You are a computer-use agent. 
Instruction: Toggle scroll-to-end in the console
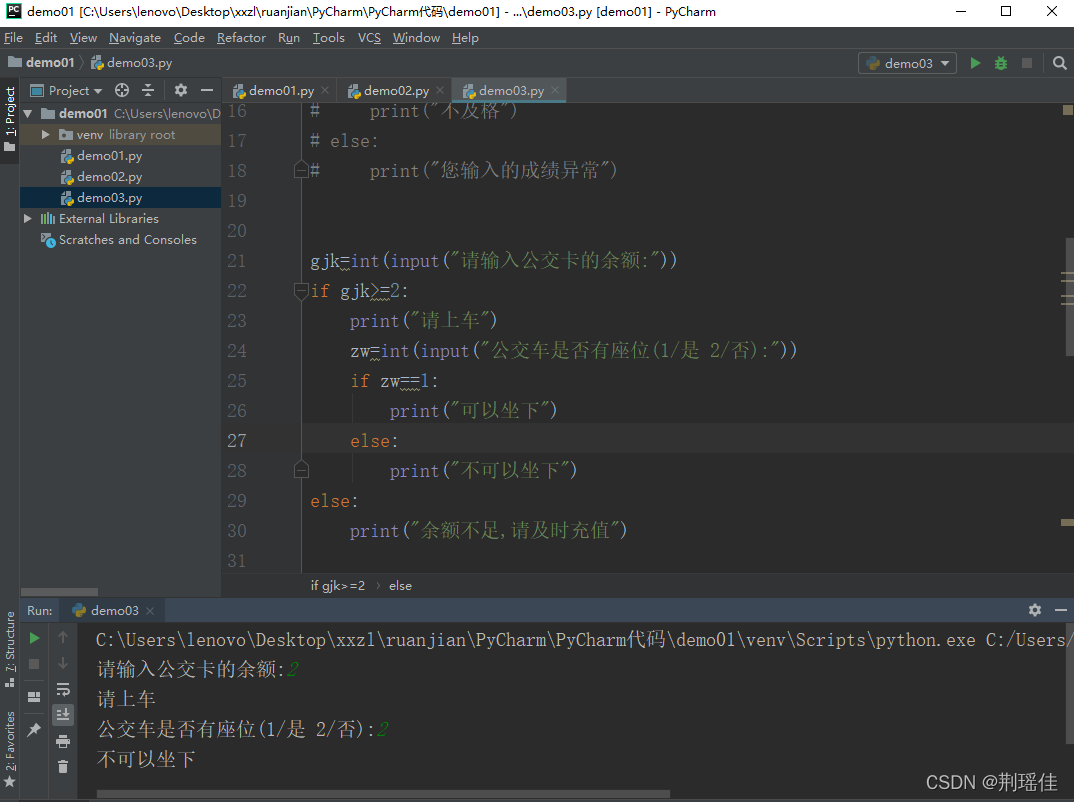tap(62, 714)
